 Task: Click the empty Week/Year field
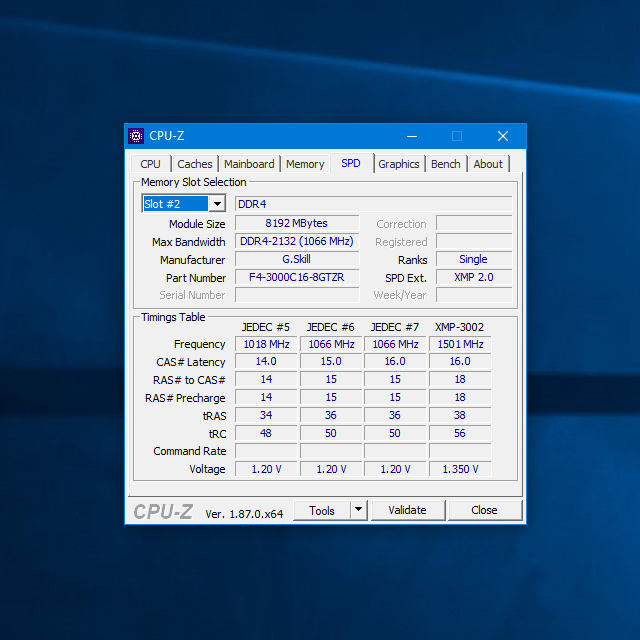[474, 295]
